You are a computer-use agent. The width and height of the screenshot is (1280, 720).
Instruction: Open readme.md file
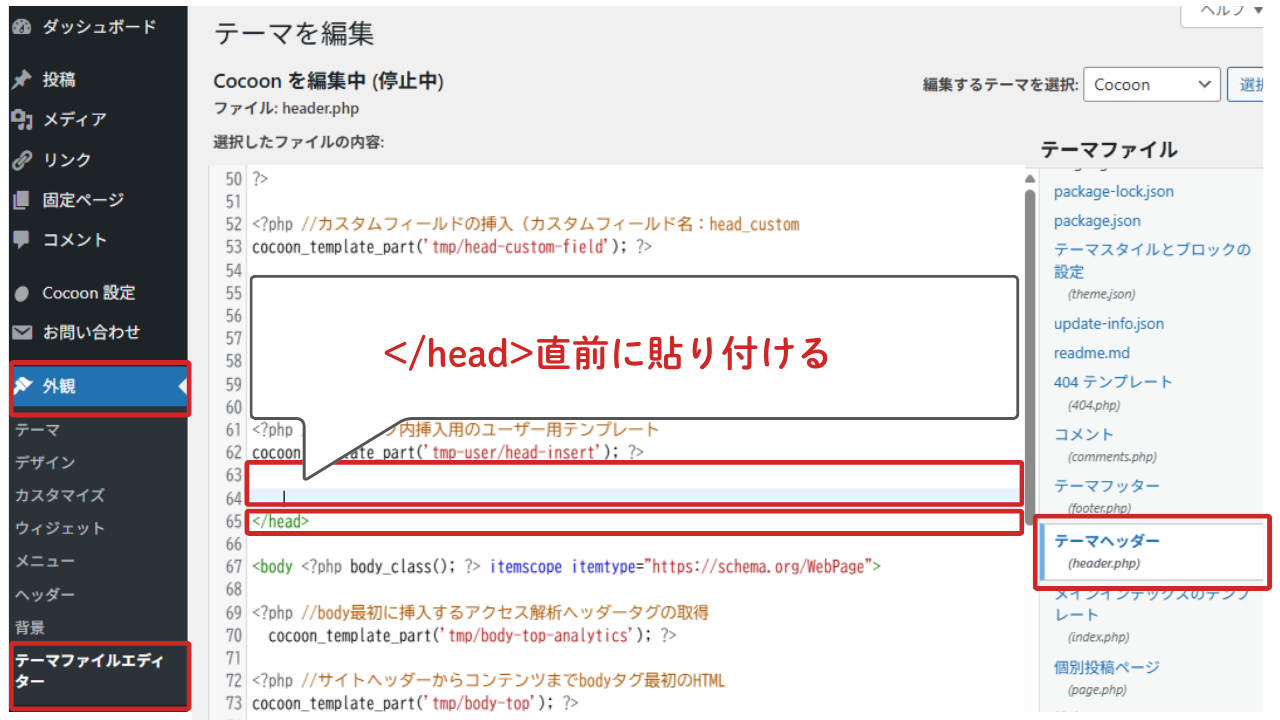coord(1092,353)
